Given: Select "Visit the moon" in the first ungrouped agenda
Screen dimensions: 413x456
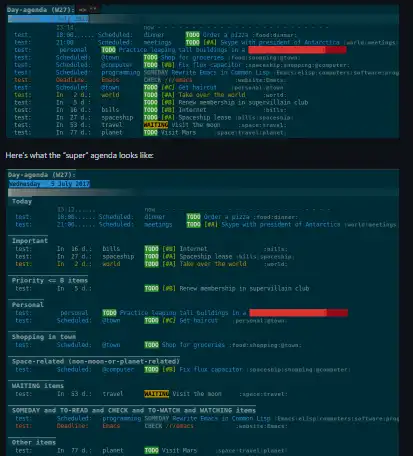Looking at the screenshot, I should tap(196, 125).
